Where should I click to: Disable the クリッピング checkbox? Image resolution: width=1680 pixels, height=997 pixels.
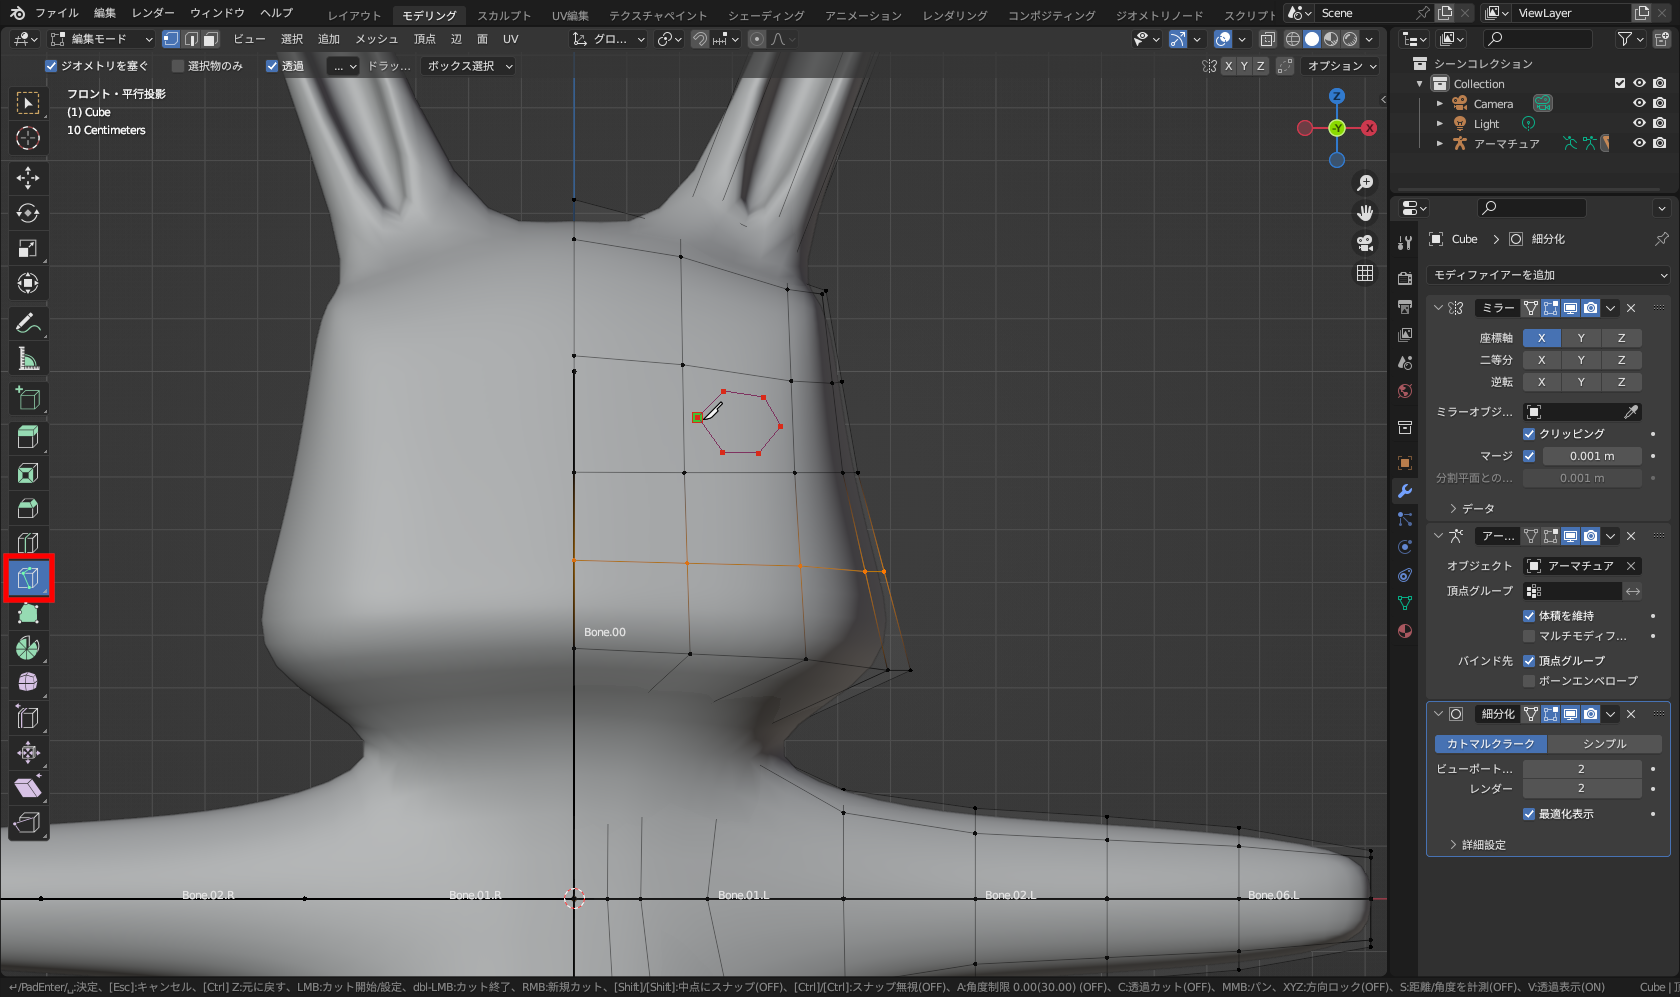(1529, 434)
